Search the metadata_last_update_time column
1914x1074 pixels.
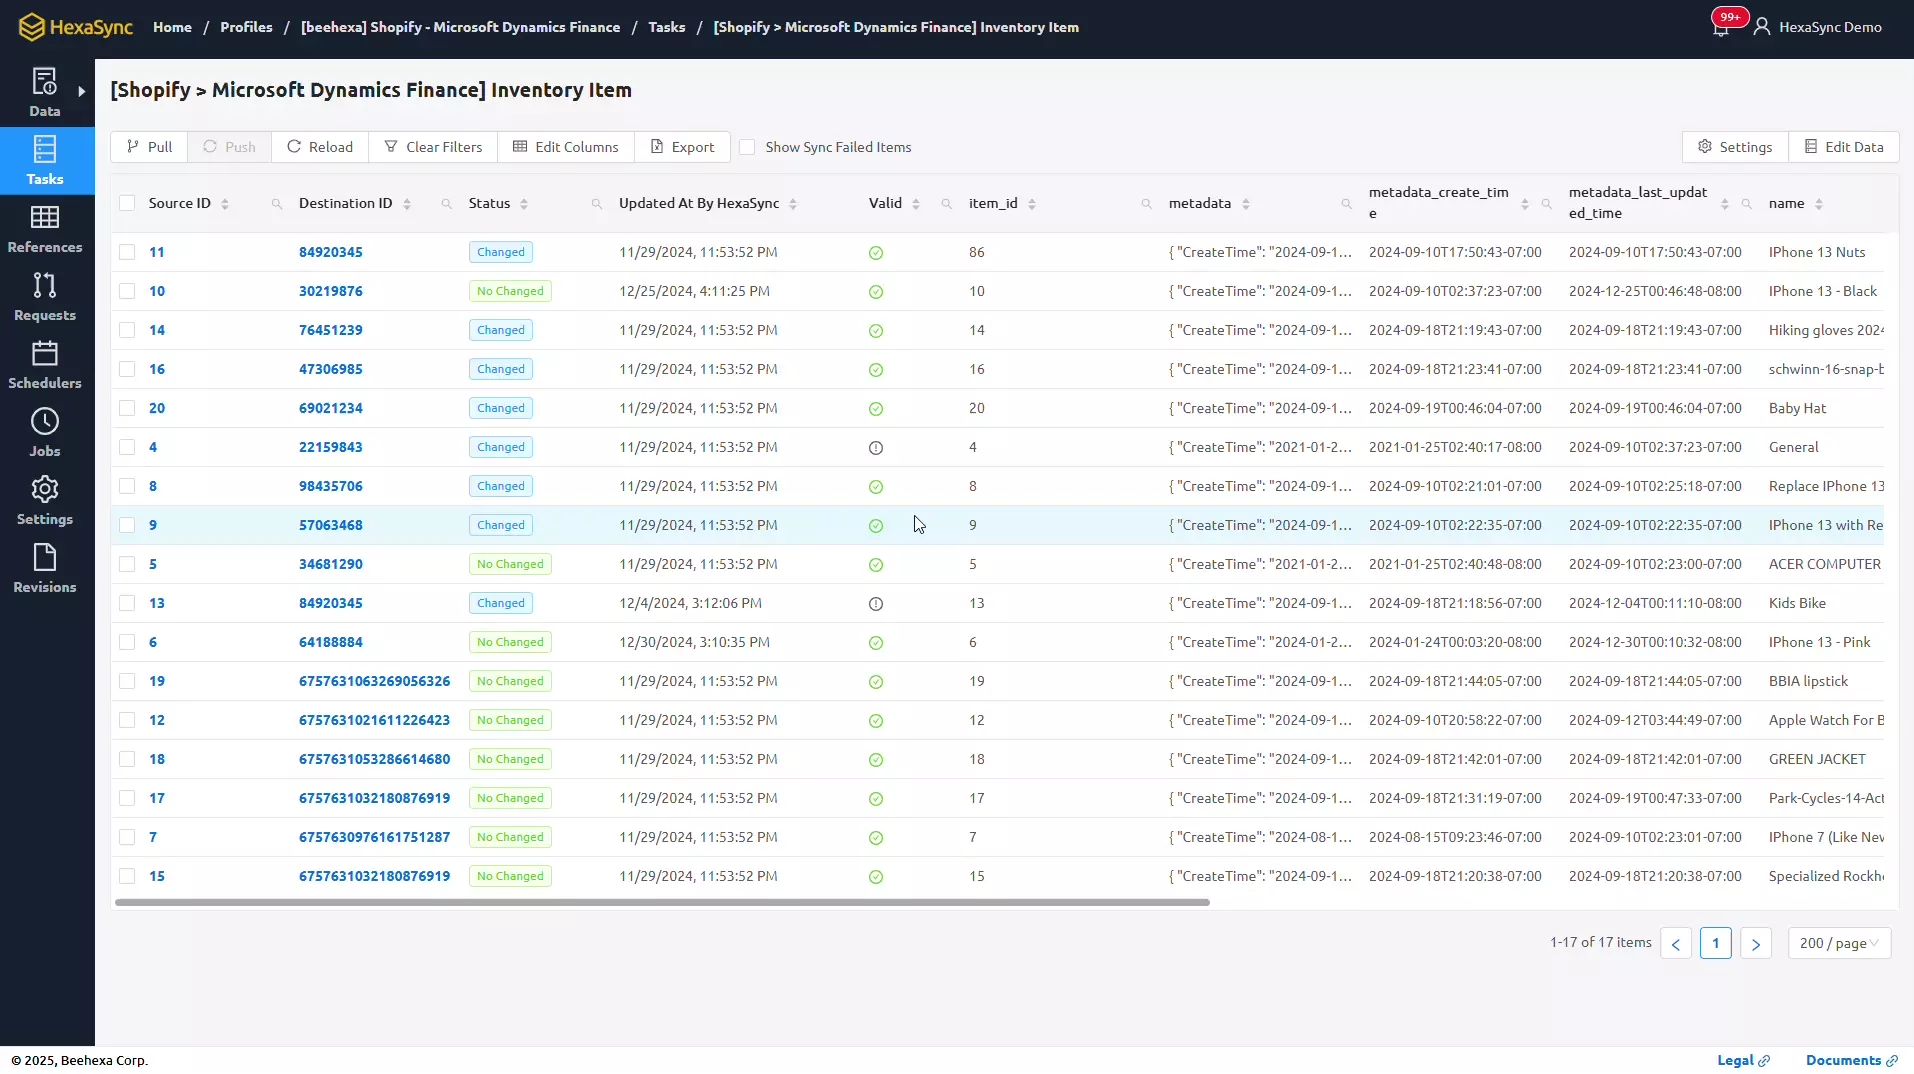point(1747,204)
